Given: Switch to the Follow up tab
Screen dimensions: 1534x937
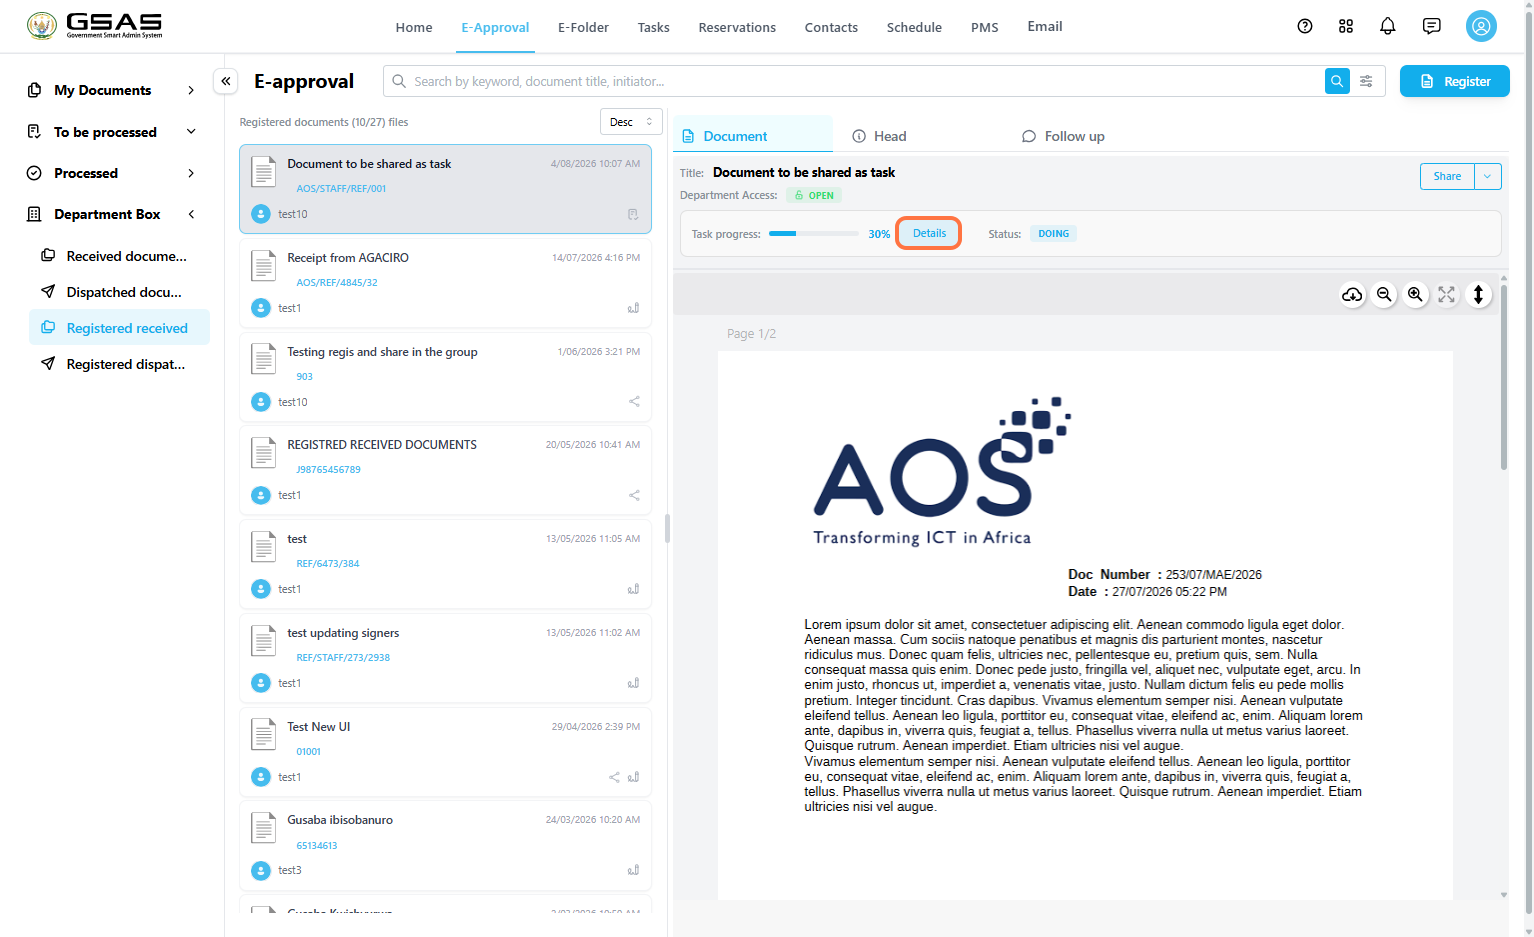Looking at the screenshot, I should coord(1063,136).
